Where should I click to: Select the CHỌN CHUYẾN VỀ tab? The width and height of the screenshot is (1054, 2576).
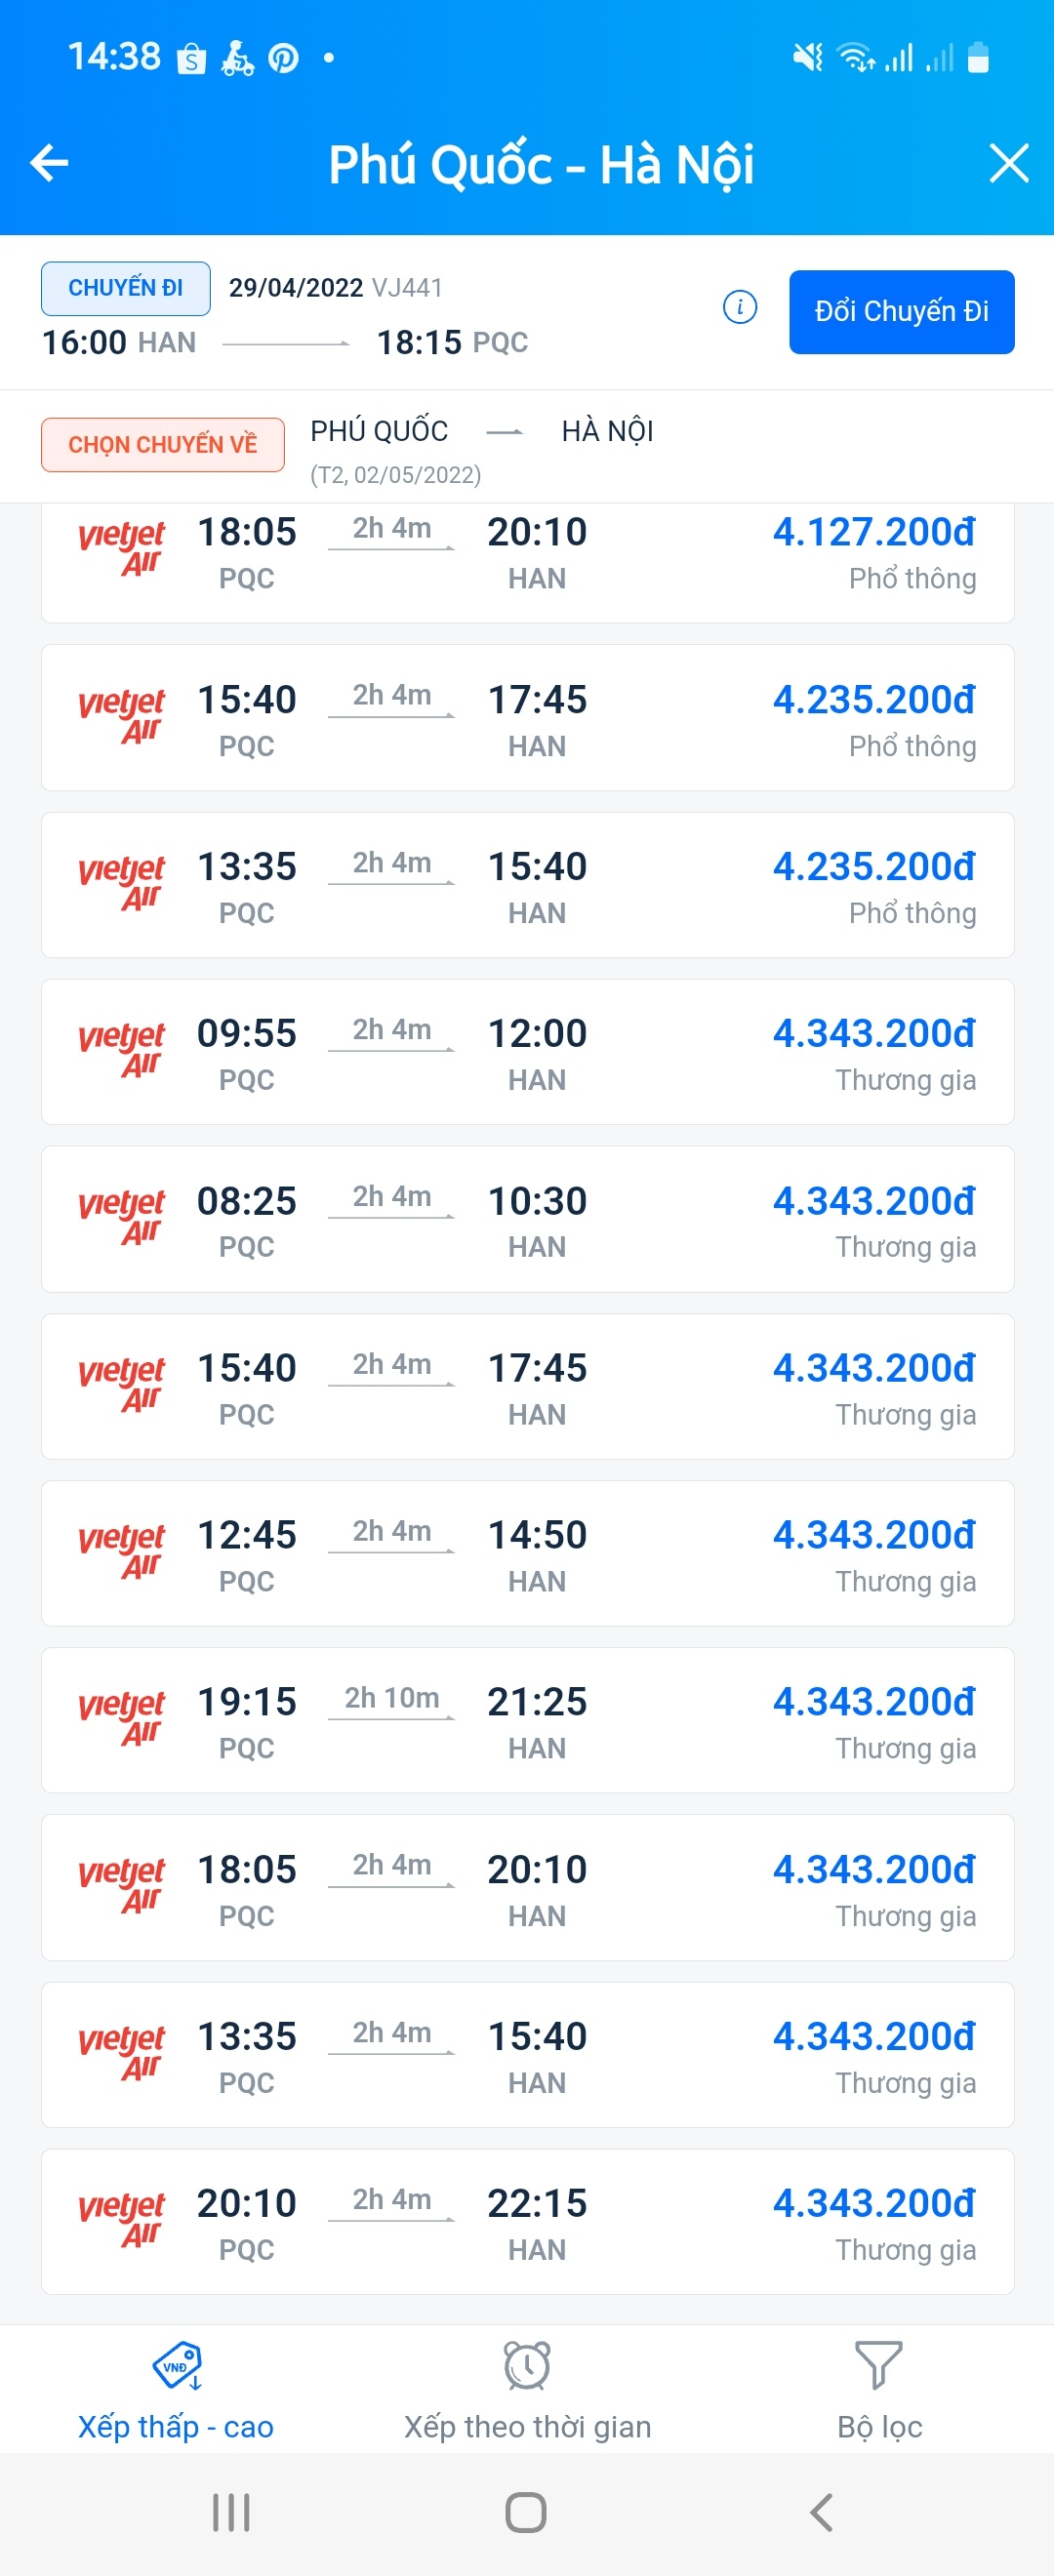162,444
